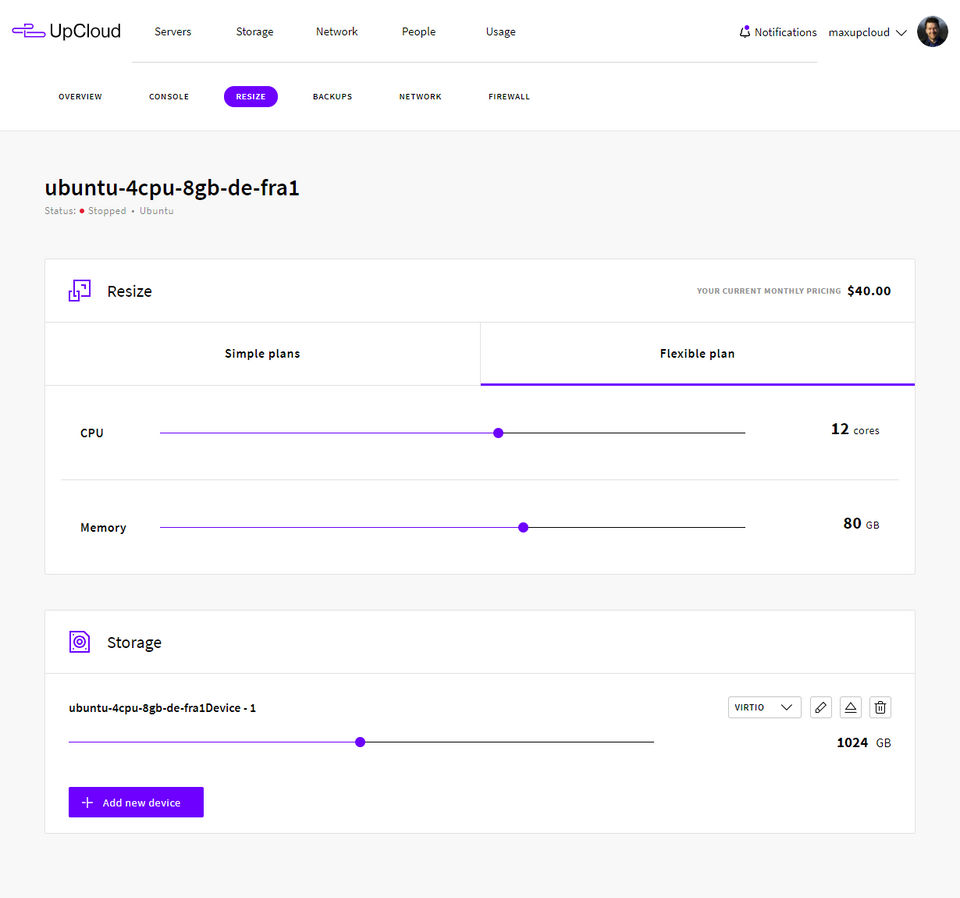Click the Memory slider handle

(523, 527)
